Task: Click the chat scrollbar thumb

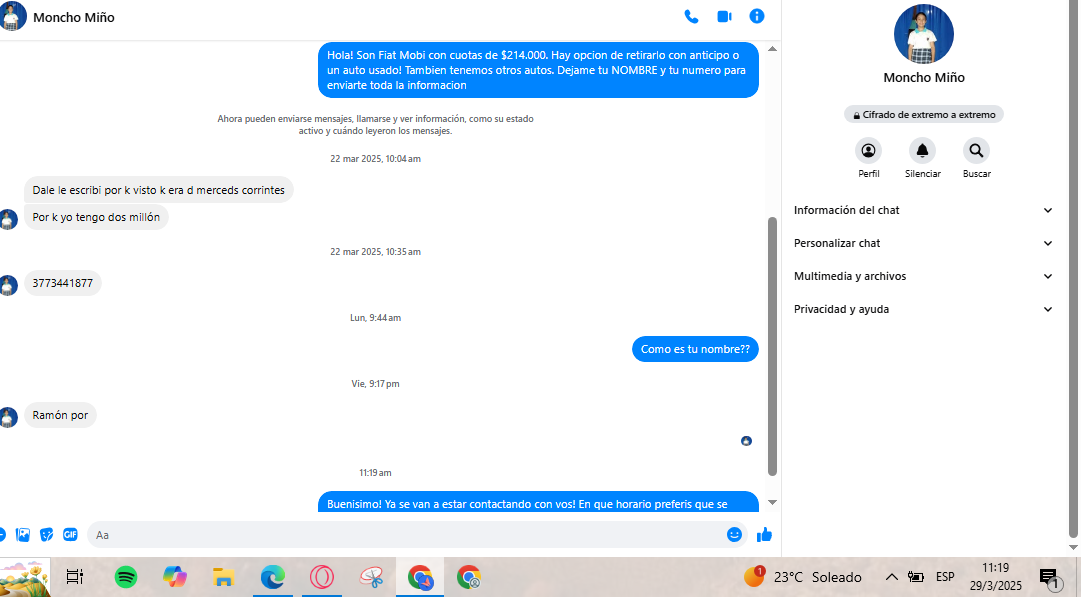Action: [772, 346]
